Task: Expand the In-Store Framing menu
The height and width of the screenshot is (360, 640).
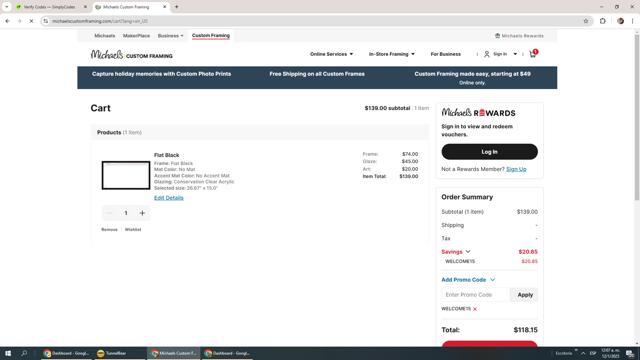Action: coord(391,54)
